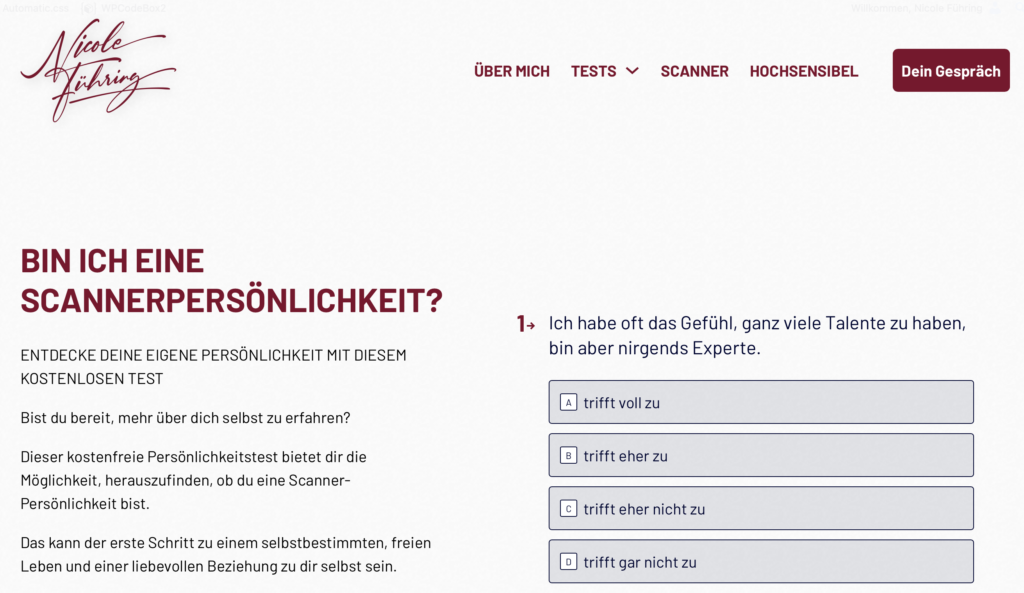Click the 'D' badge on 'trifft gar nicht zu'

click(567, 560)
